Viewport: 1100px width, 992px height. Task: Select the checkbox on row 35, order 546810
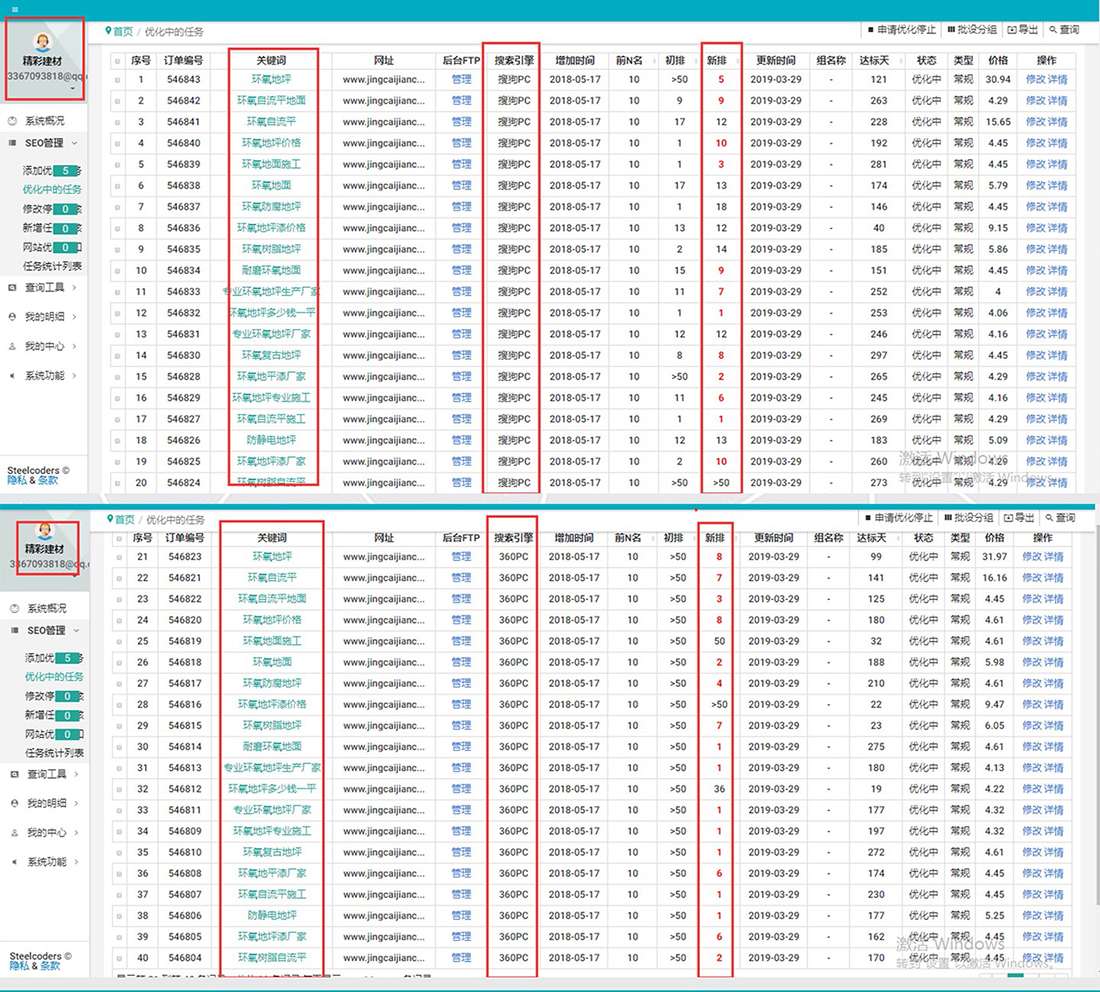tap(118, 853)
